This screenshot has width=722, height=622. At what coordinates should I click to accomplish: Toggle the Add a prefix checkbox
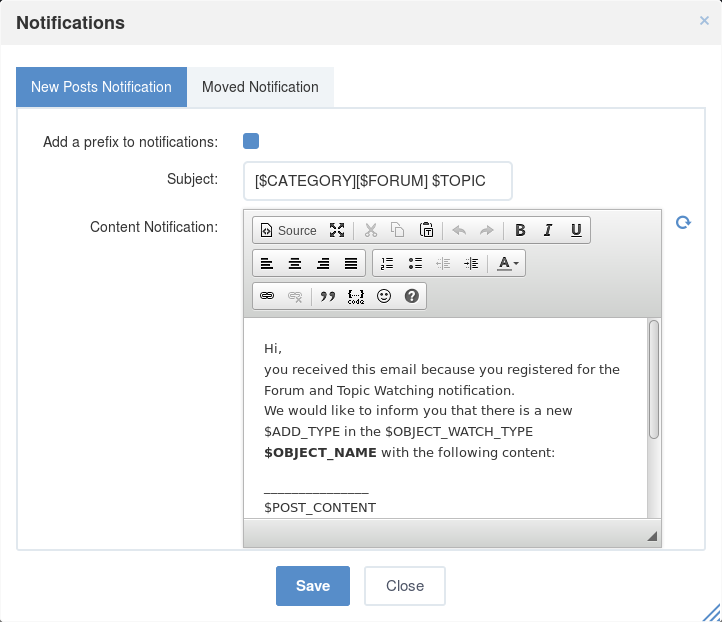(x=251, y=141)
